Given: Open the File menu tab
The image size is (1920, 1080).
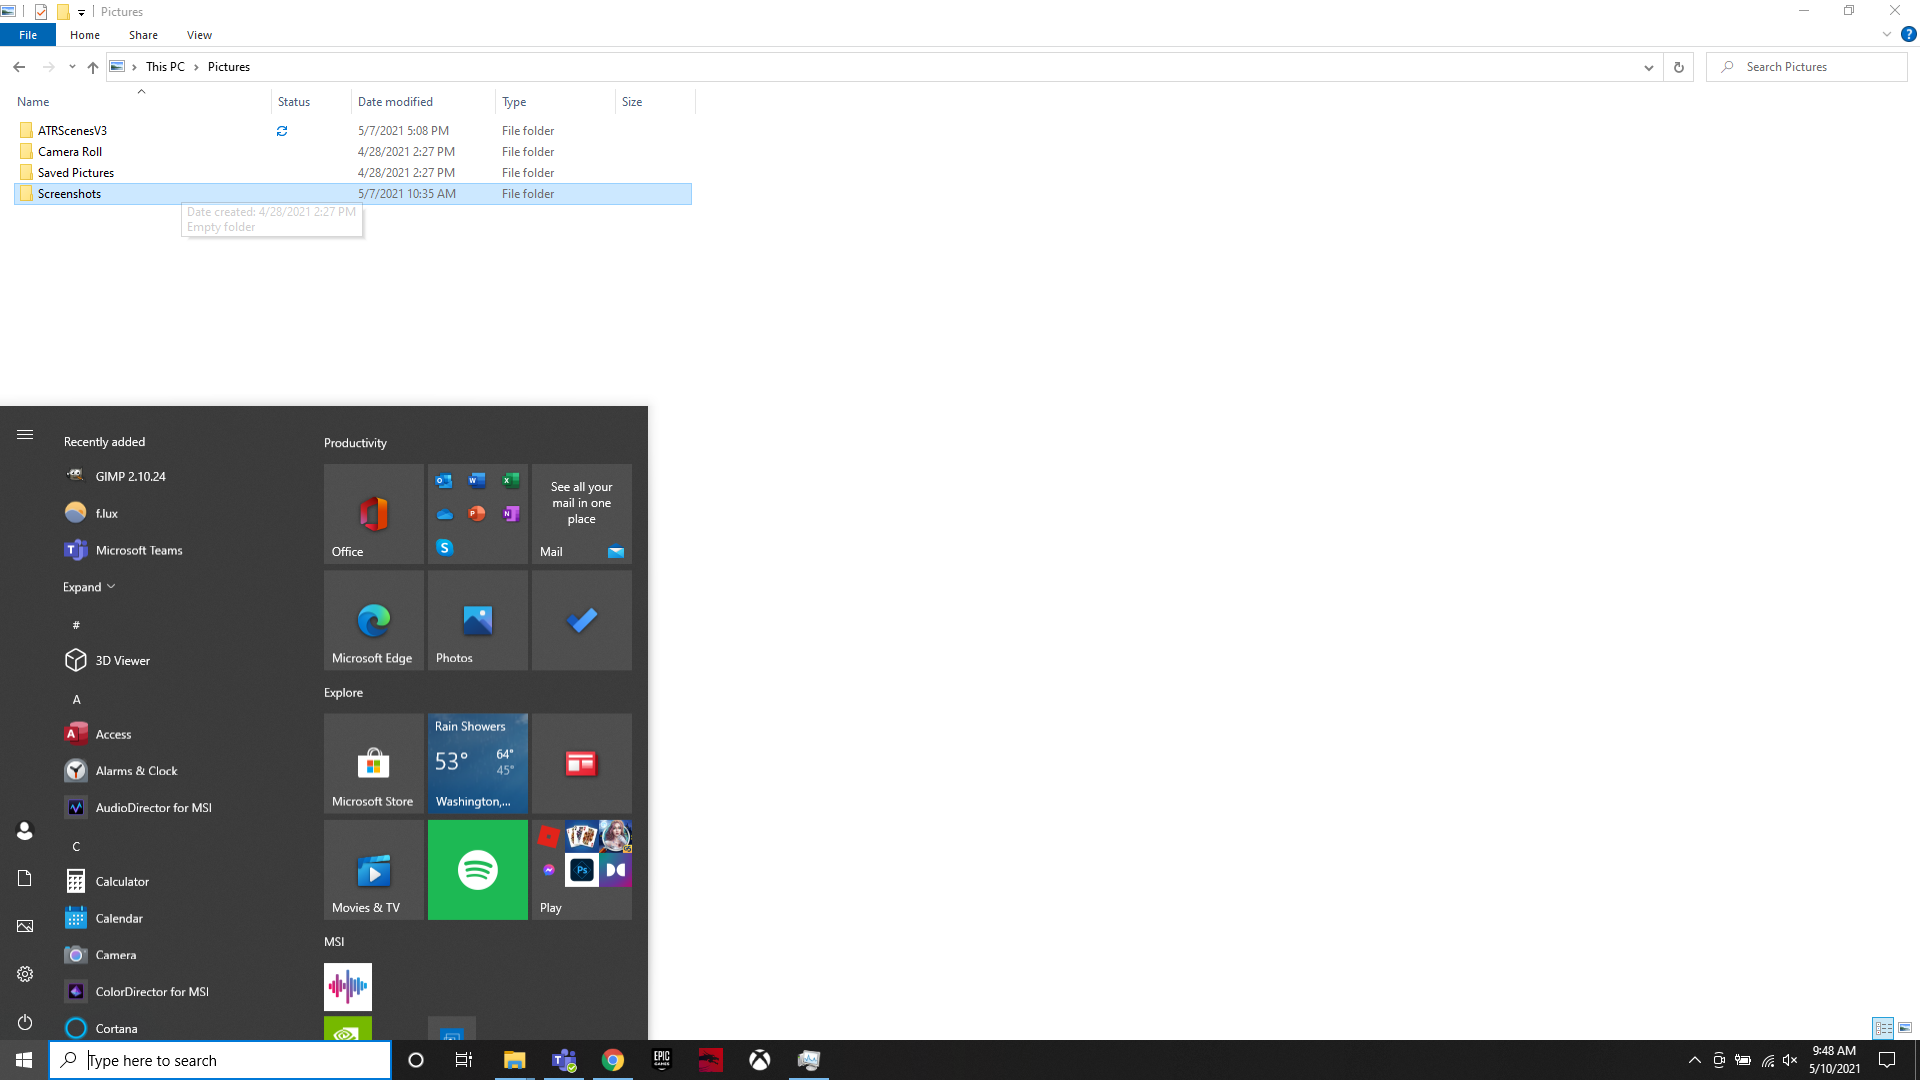Looking at the screenshot, I should (x=28, y=35).
